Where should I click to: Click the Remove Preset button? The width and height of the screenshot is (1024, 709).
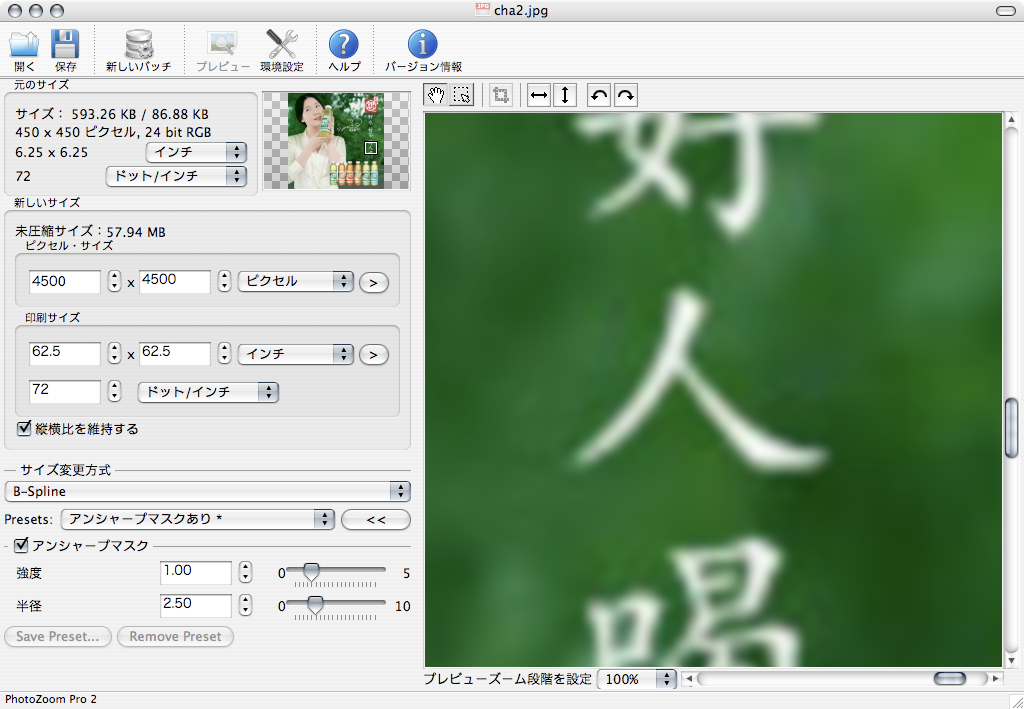click(175, 637)
